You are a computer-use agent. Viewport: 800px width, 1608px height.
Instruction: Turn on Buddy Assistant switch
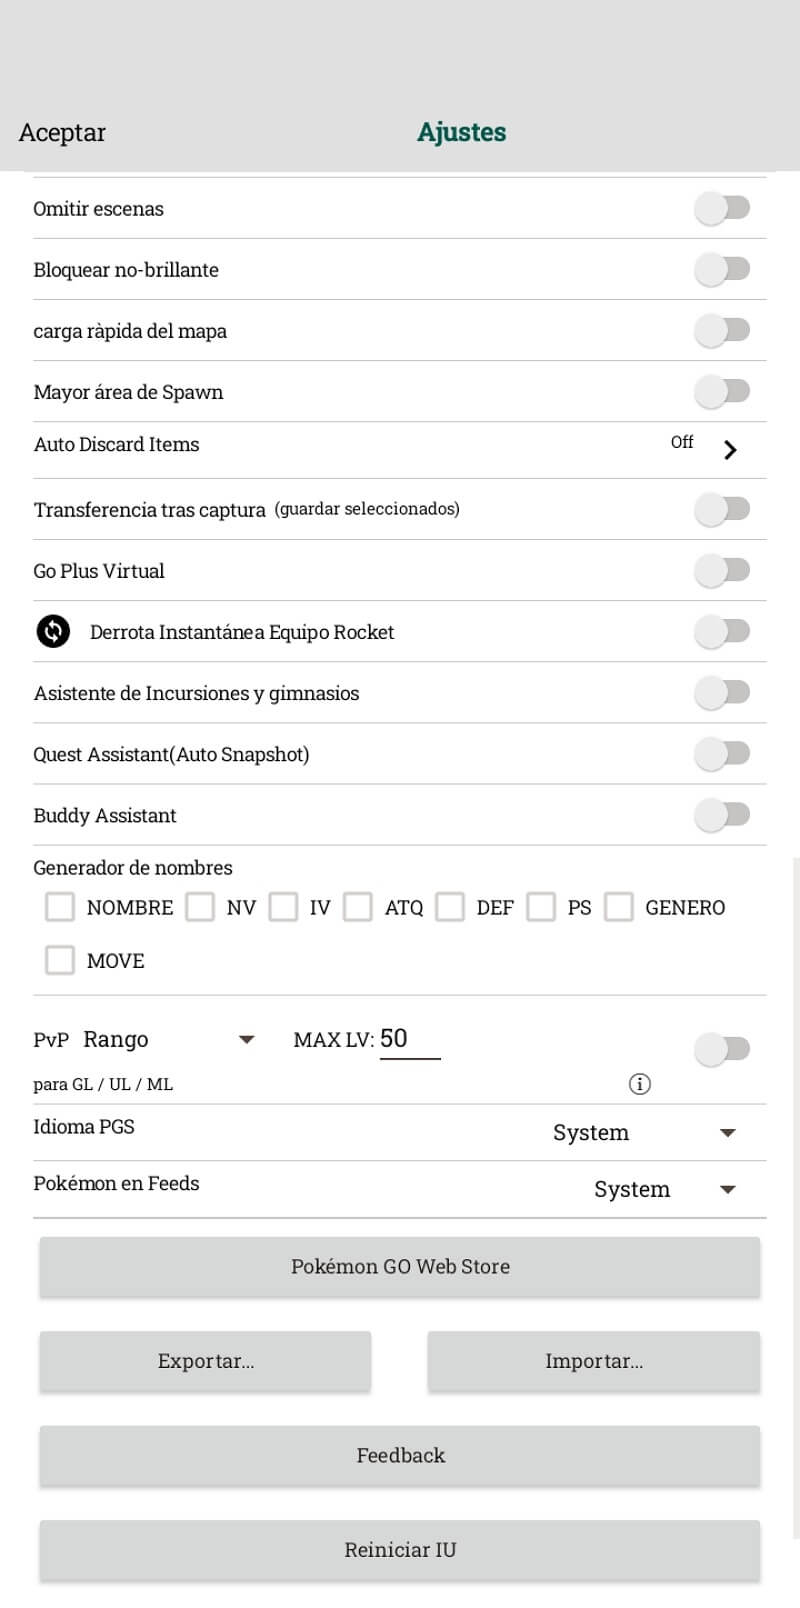point(722,815)
